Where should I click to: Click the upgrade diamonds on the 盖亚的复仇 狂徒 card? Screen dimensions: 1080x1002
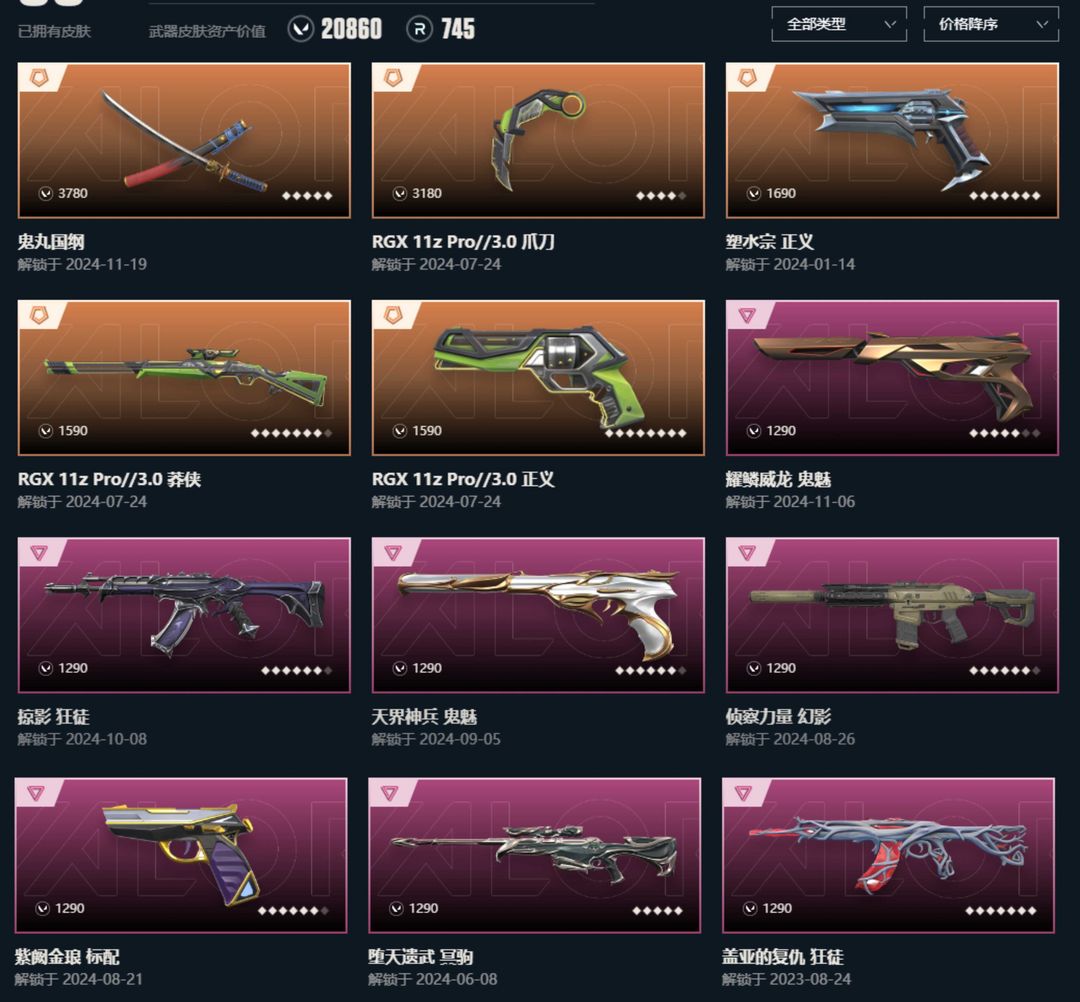point(1001,910)
